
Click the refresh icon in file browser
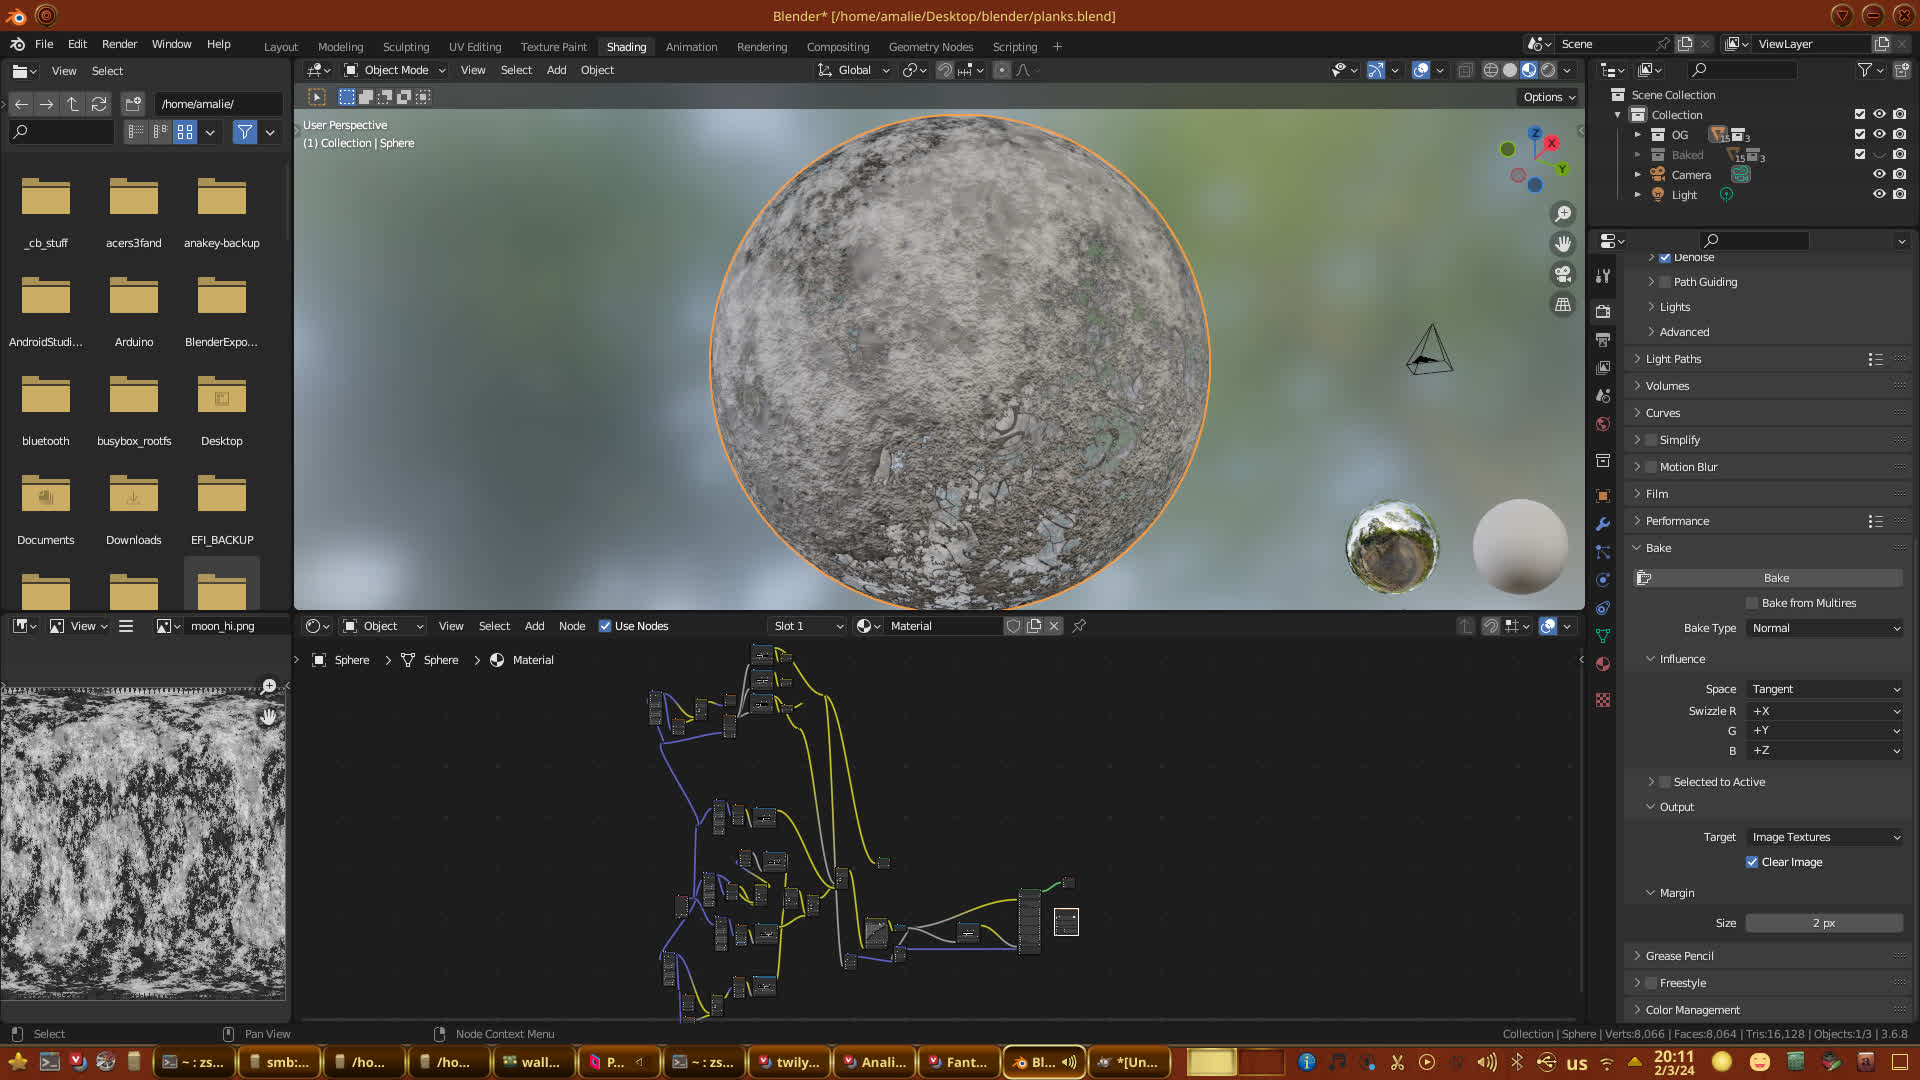pyautogui.click(x=99, y=104)
